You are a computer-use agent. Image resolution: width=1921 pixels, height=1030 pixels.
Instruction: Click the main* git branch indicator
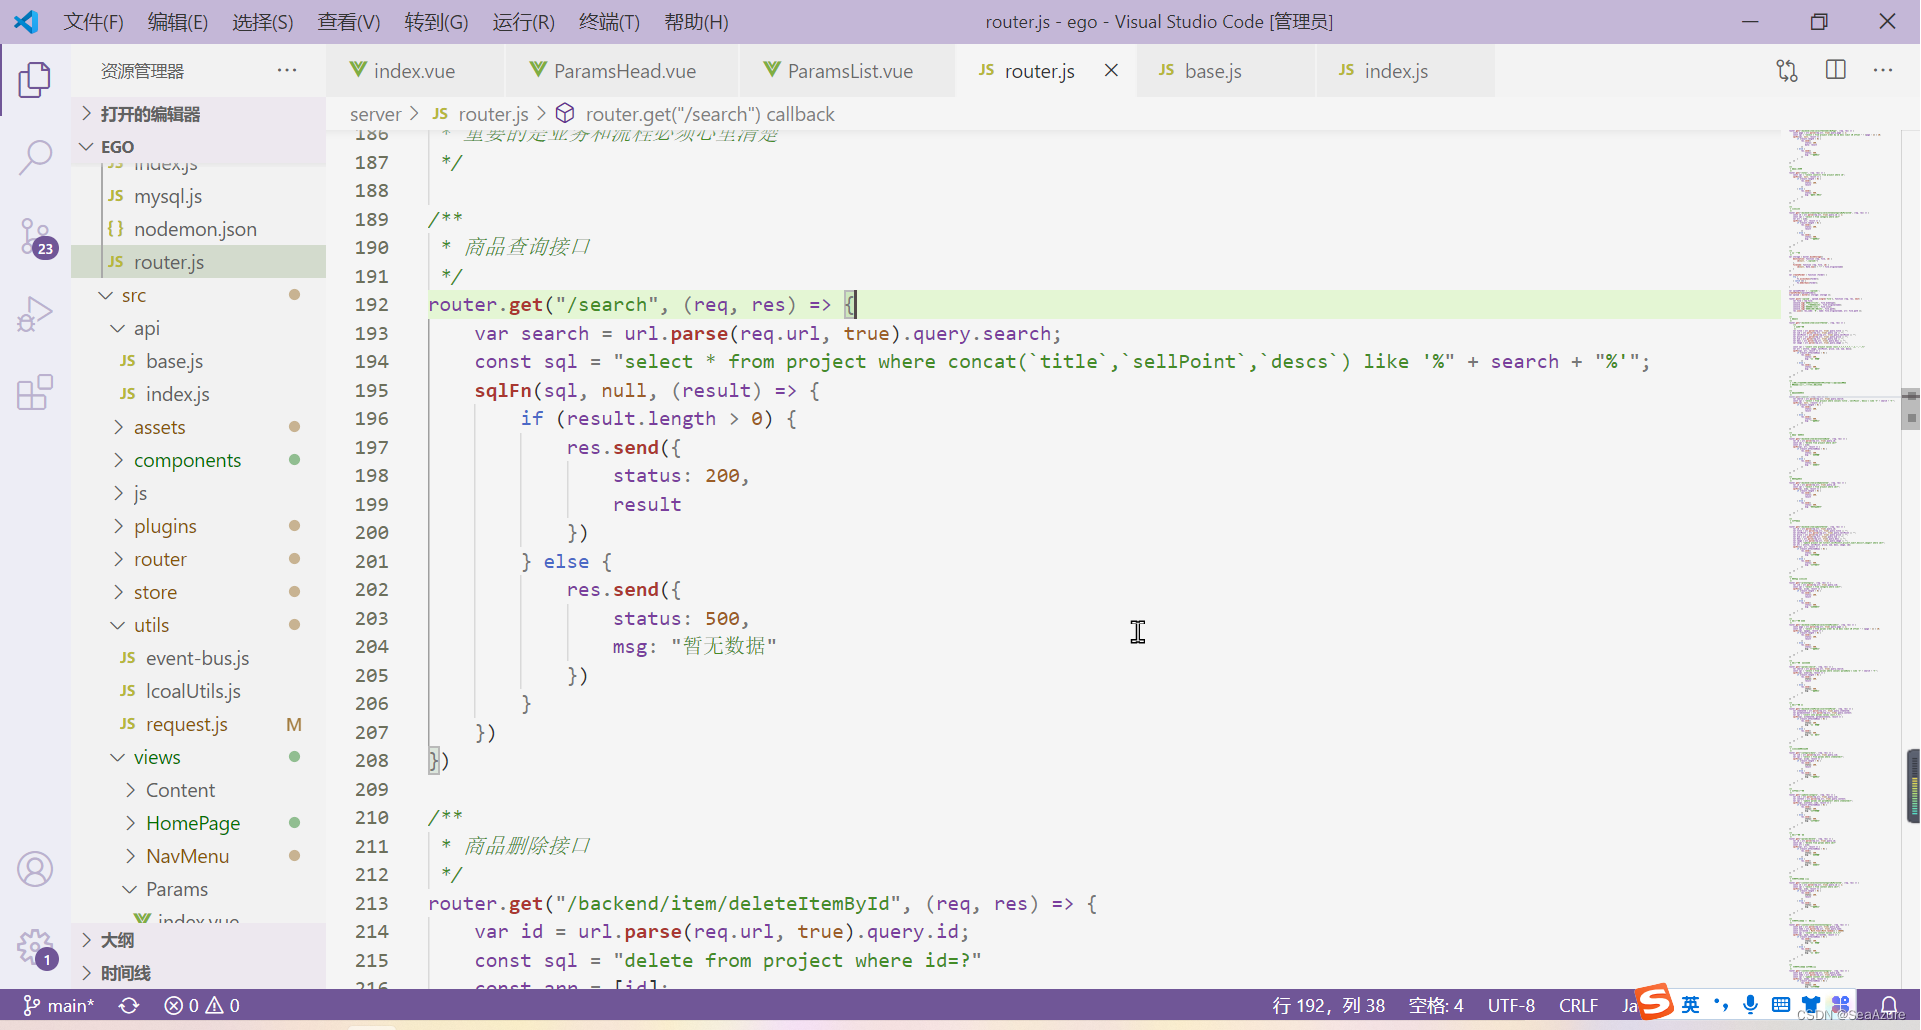pyautogui.click(x=59, y=1005)
